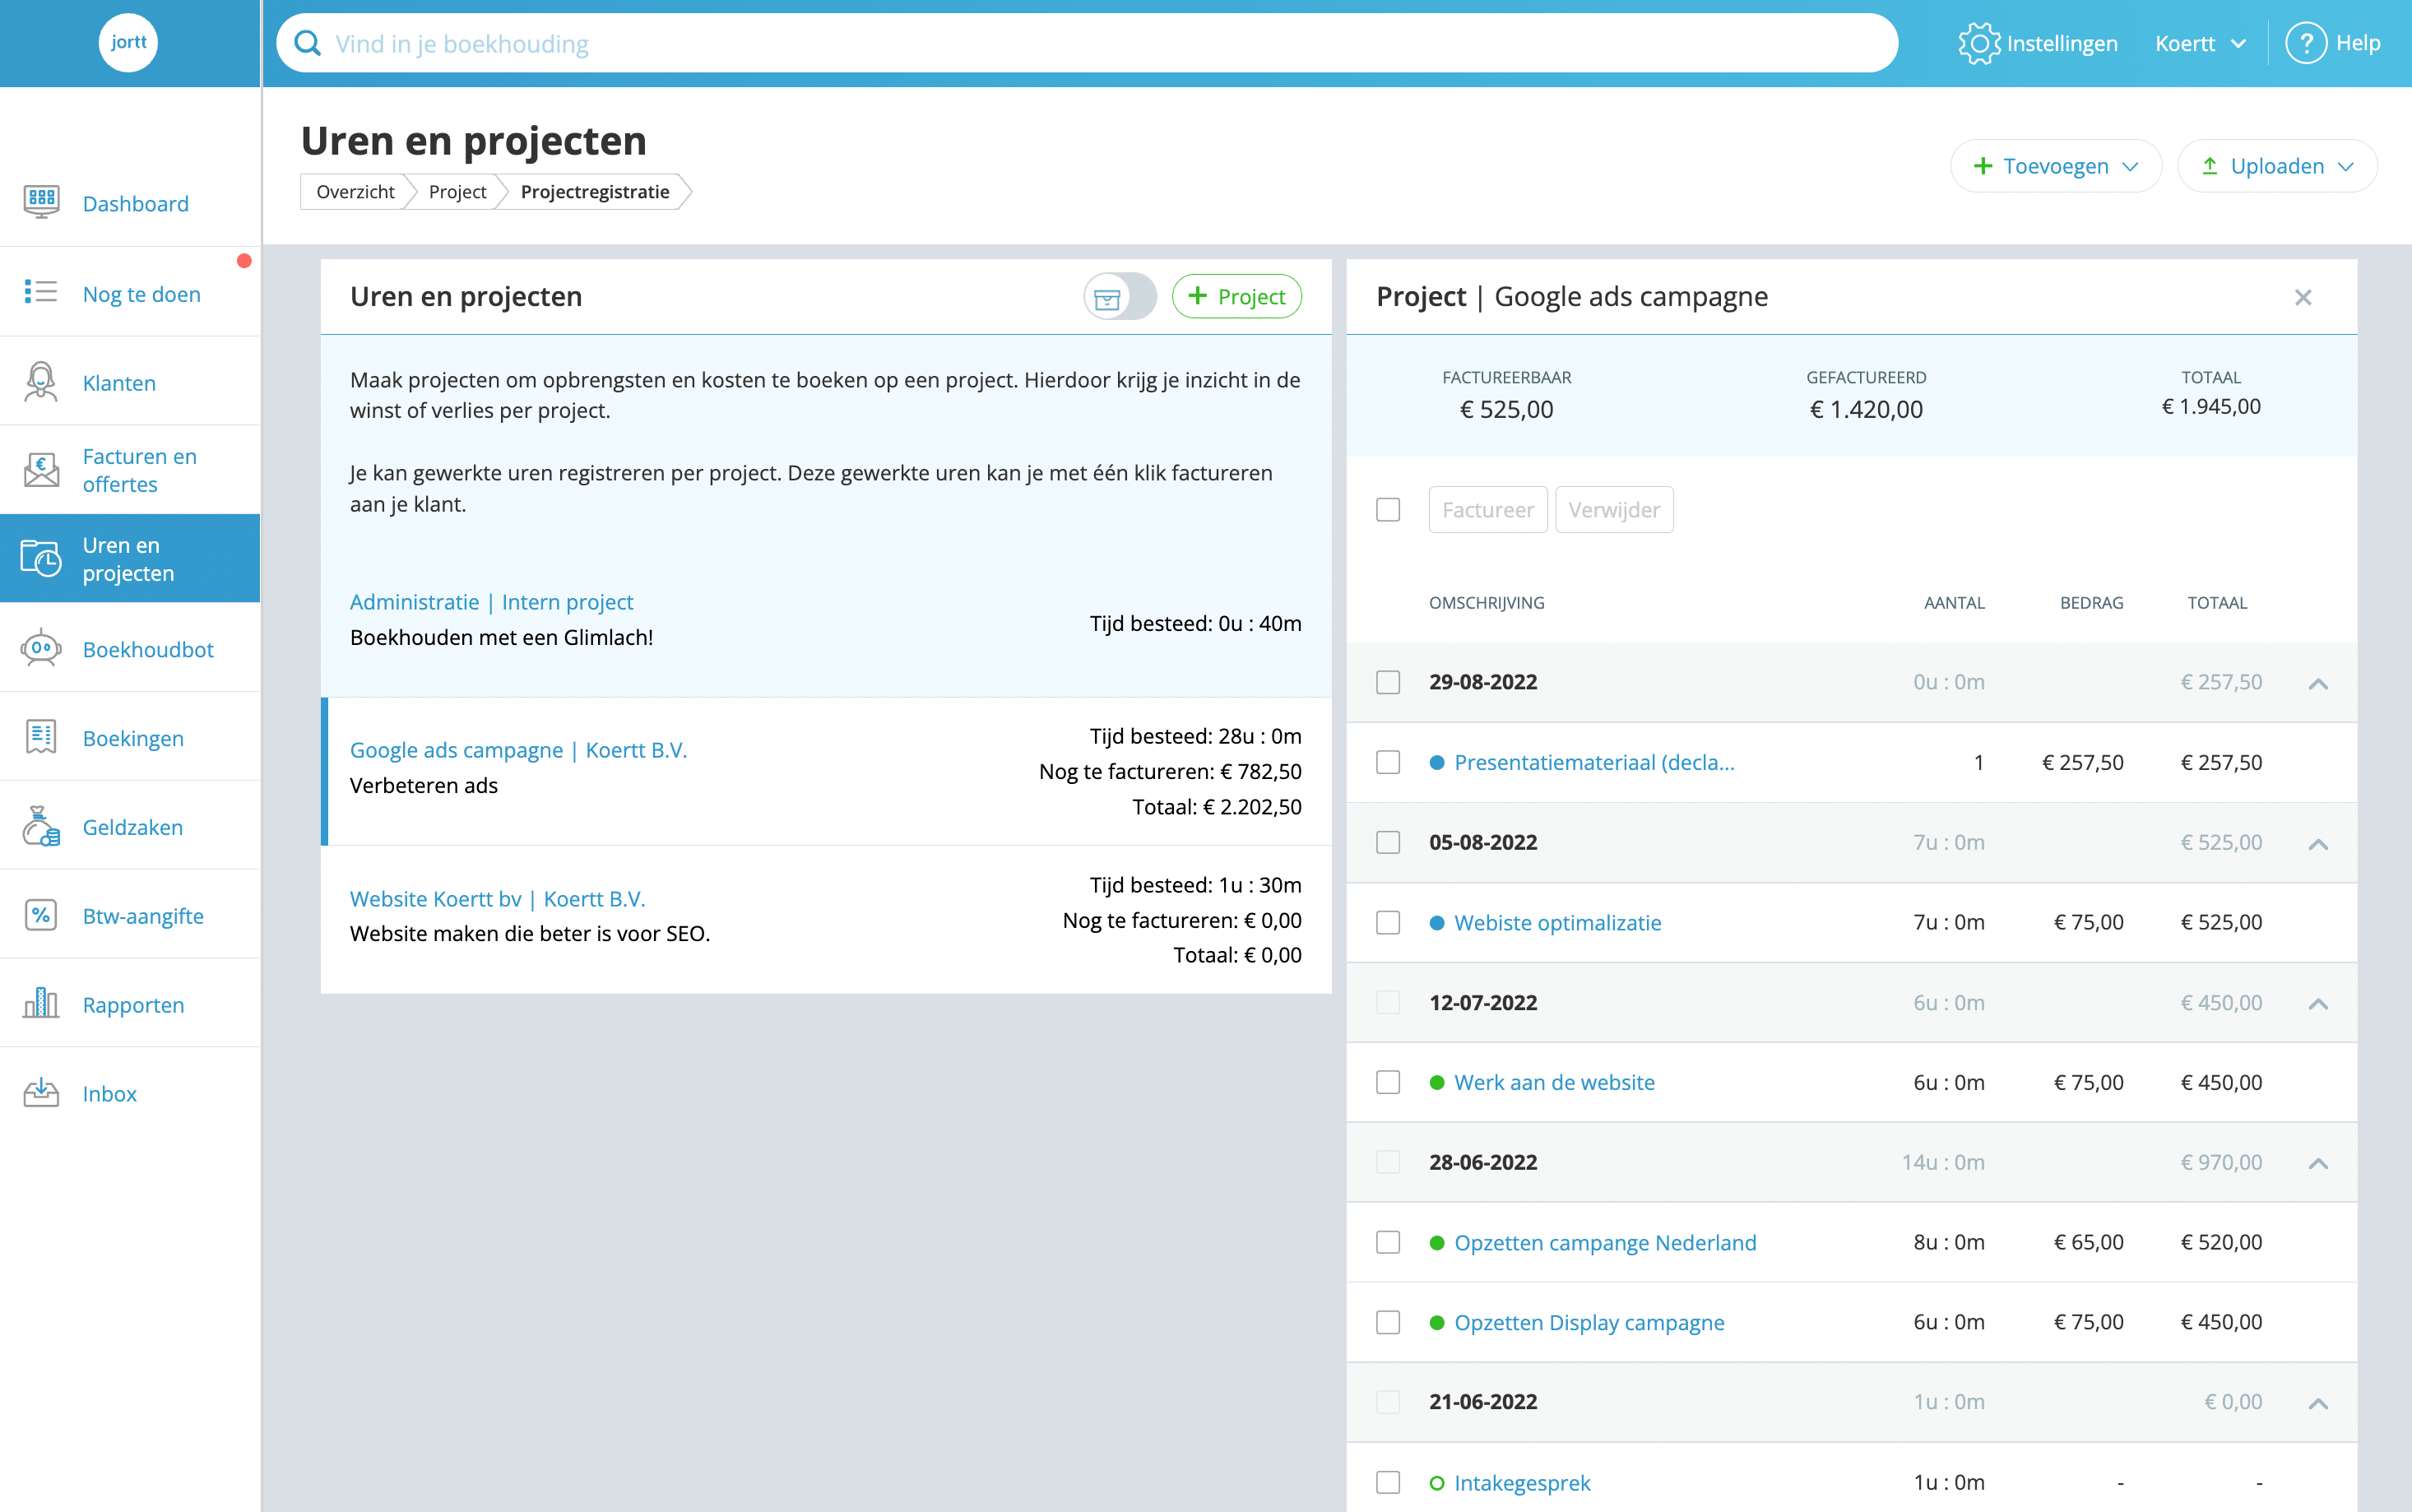
Task: Click the Facturen en offertes sidebar icon
Action: [x=42, y=472]
